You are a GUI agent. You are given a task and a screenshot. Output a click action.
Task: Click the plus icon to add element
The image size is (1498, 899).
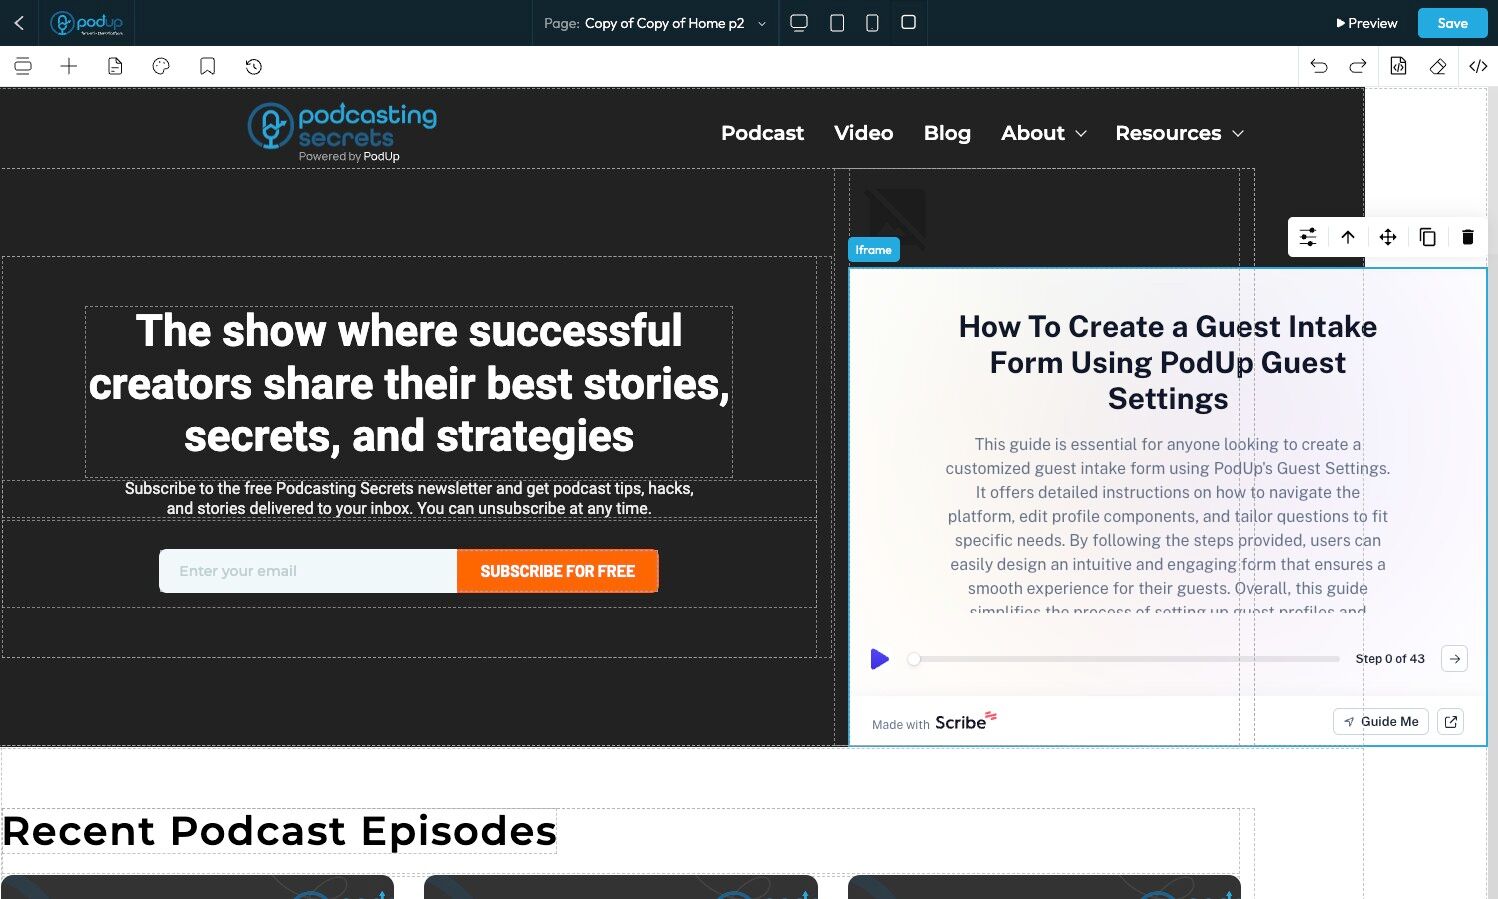tap(69, 66)
